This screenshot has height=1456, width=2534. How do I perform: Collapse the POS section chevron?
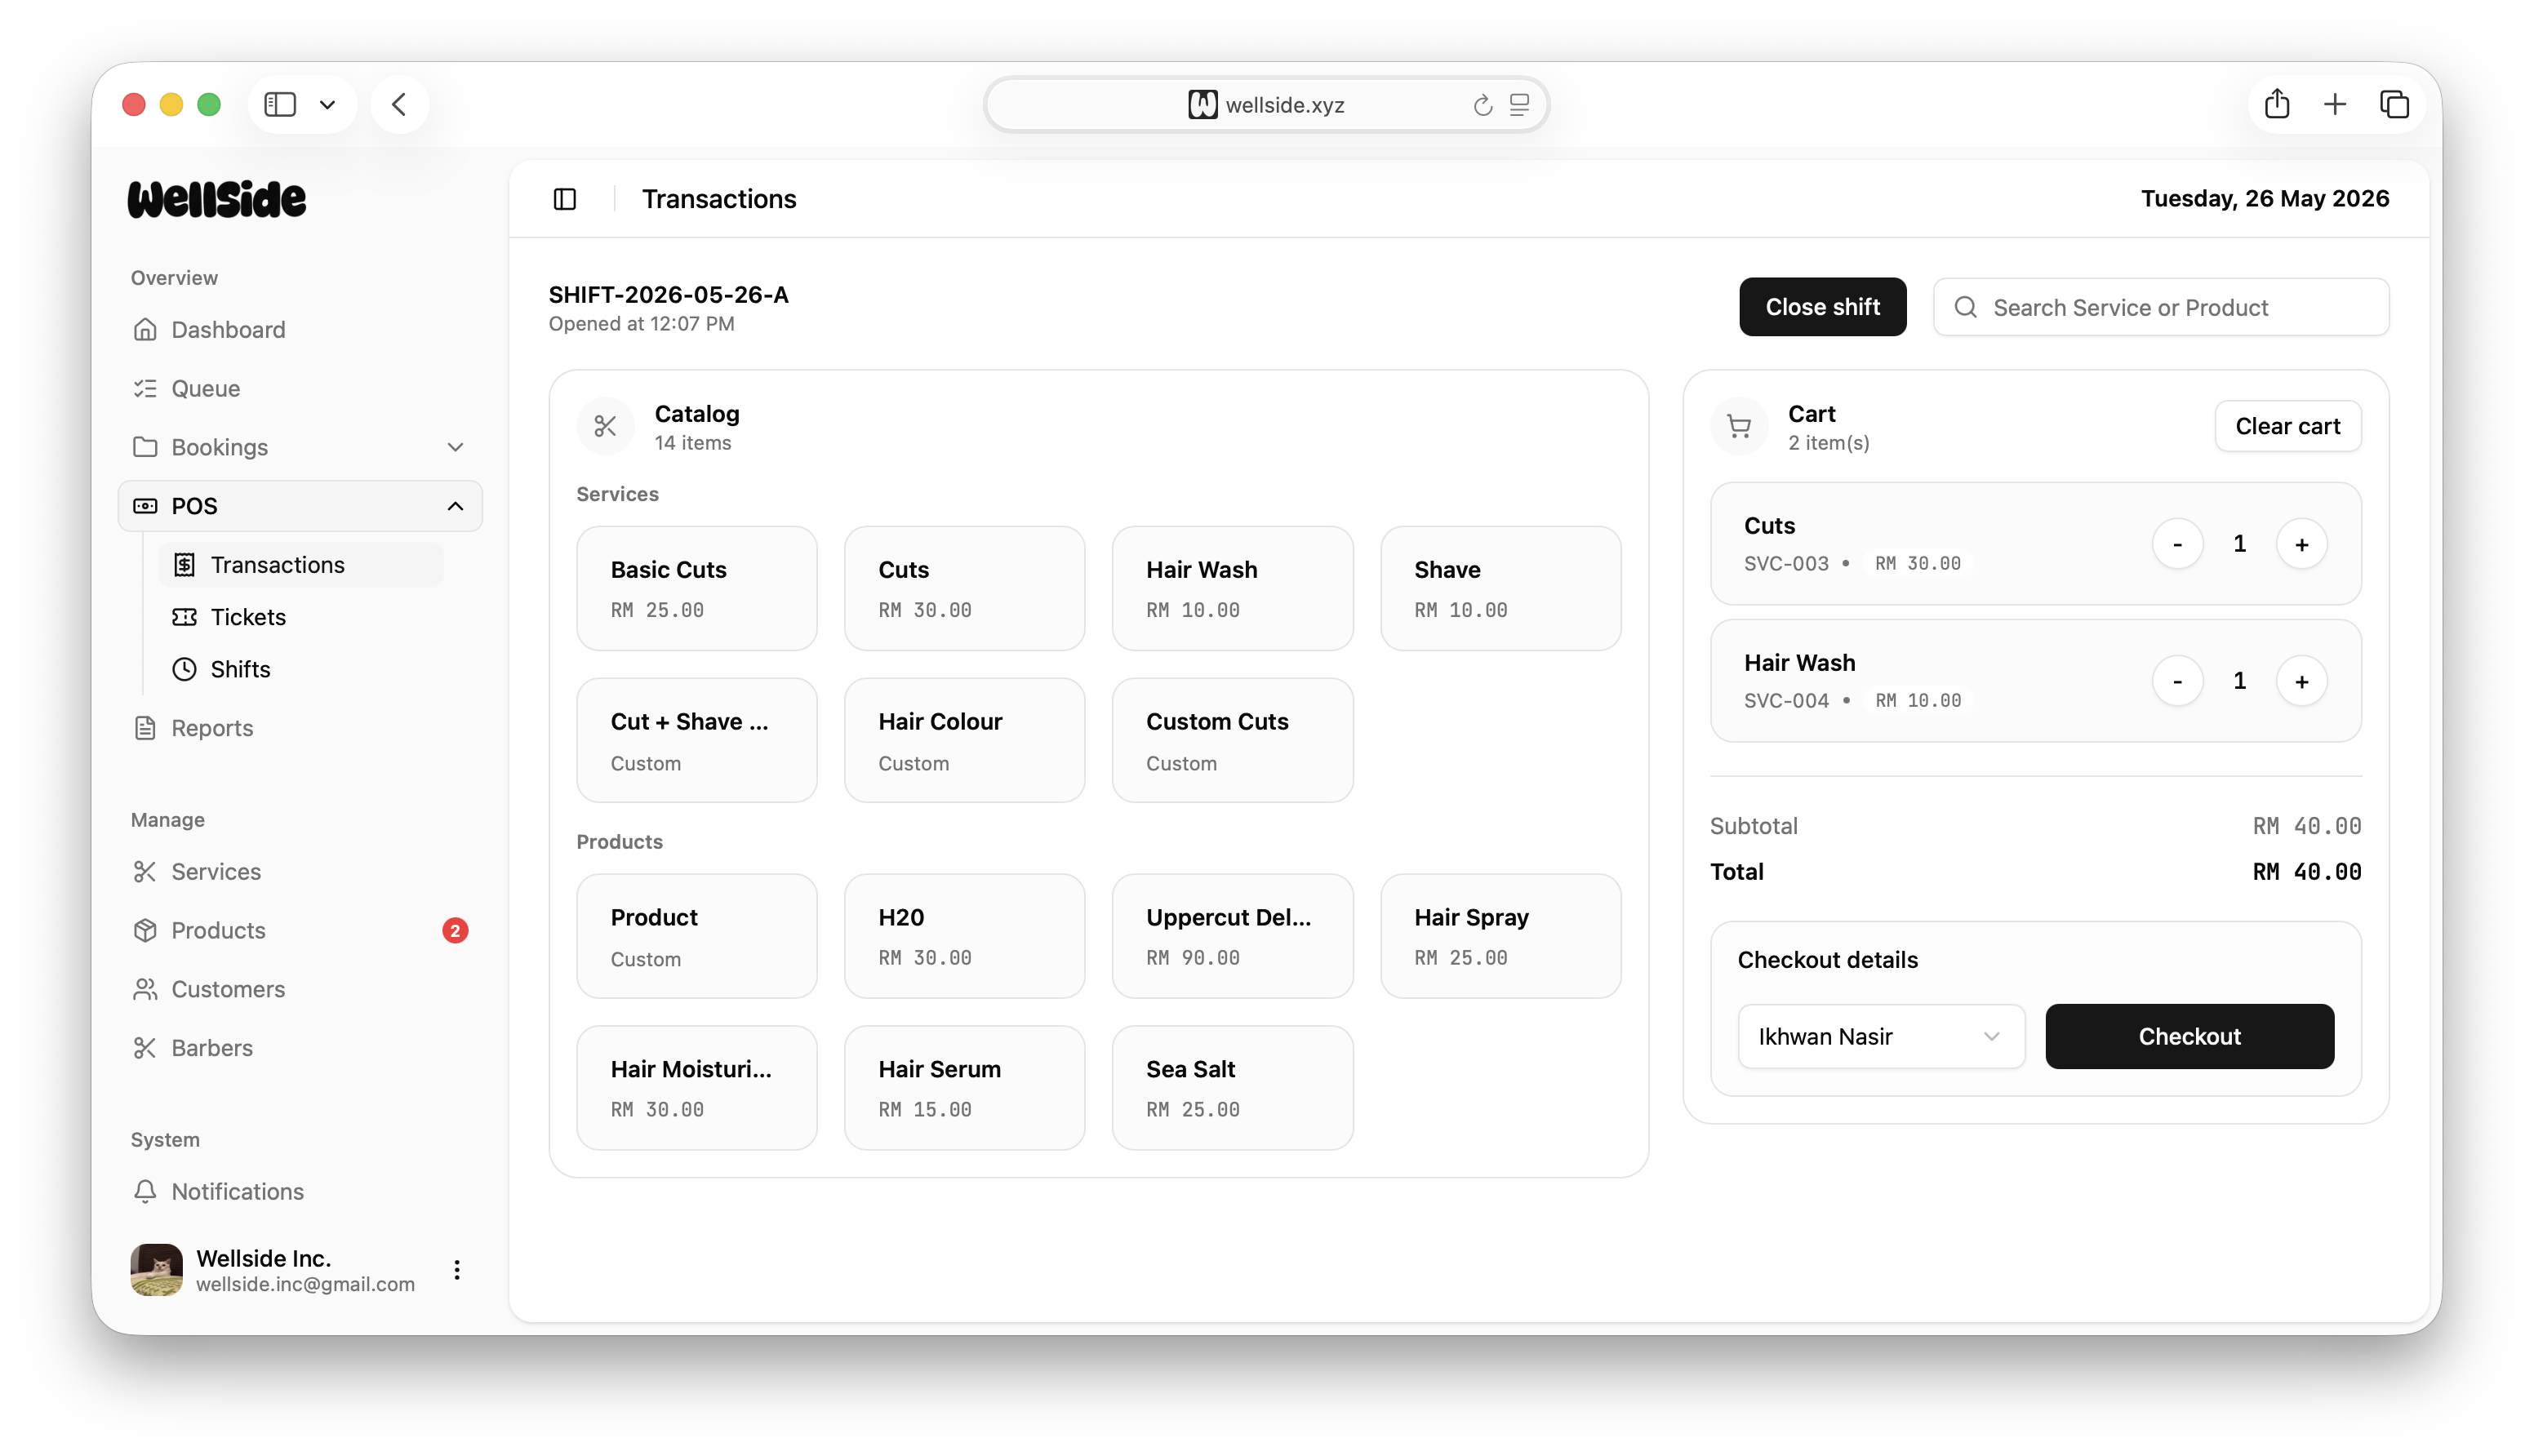[x=455, y=506]
